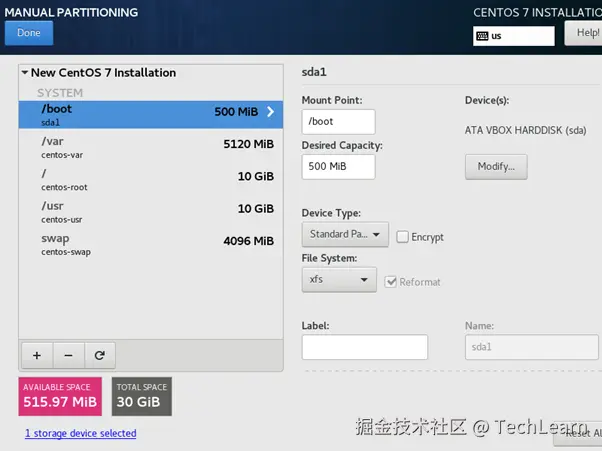Toggle the Encrypt checkbox
The image size is (602, 451).
[402, 236]
